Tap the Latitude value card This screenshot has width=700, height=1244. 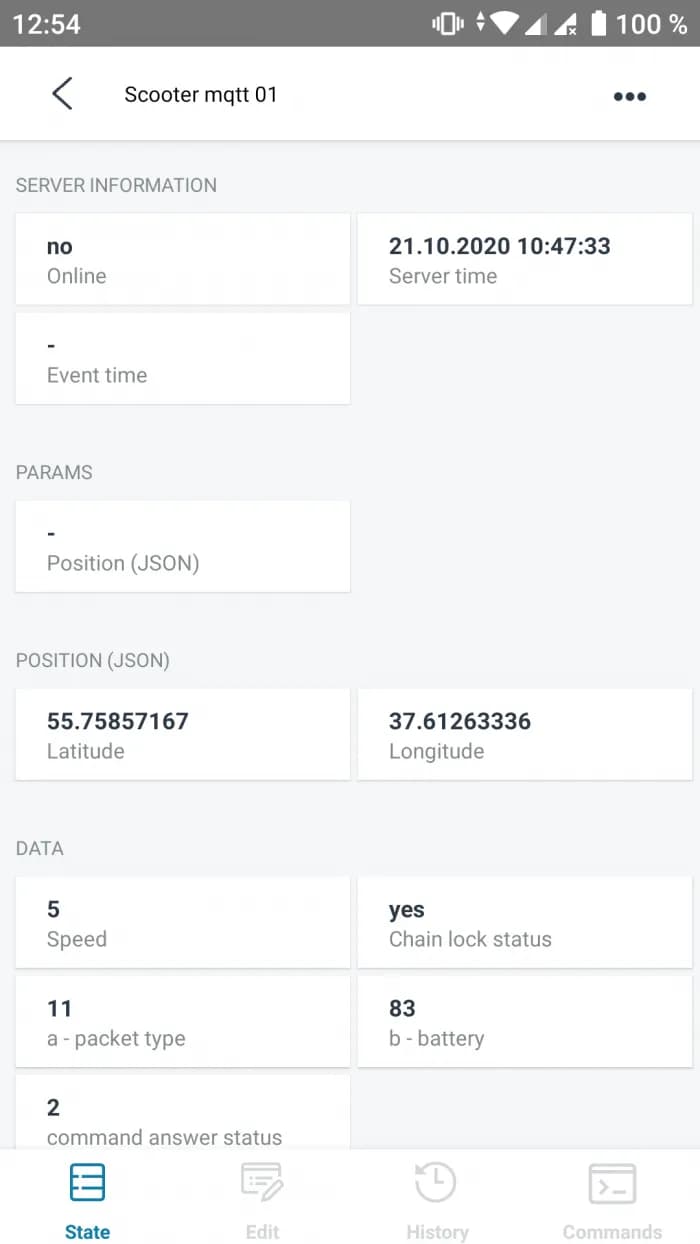pos(183,735)
